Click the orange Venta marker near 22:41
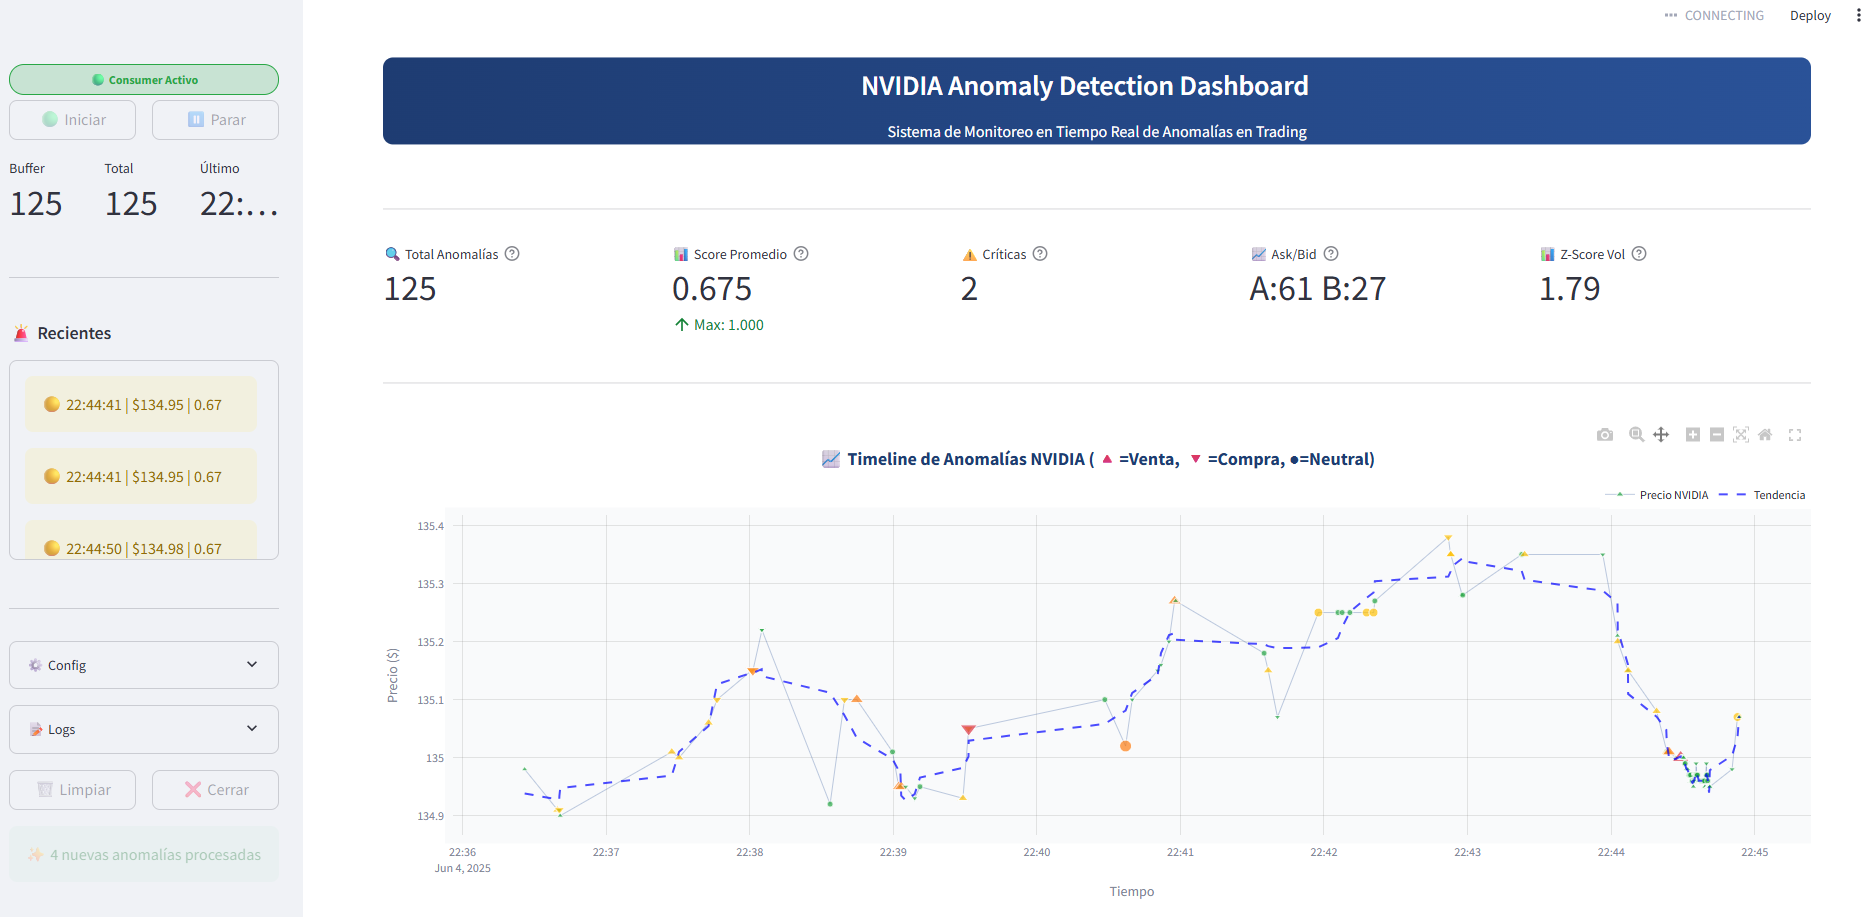Image resolution: width=1869 pixels, height=917 pixels. click(x=1174, y=600)
